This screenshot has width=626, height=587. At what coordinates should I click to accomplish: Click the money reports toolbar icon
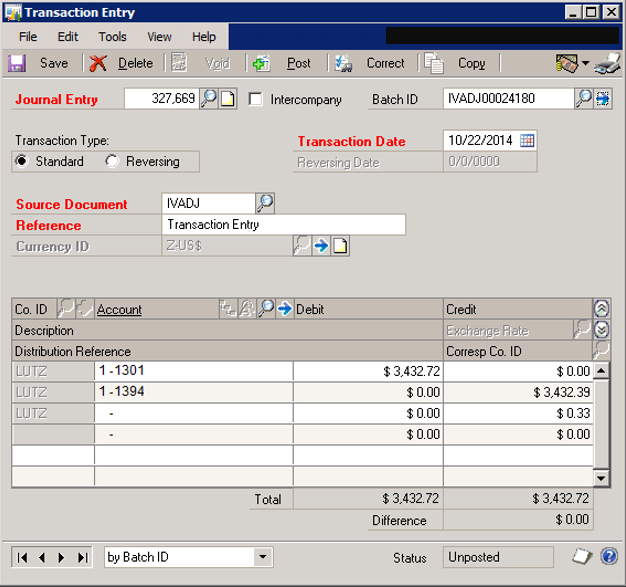[x=567, y=63]
